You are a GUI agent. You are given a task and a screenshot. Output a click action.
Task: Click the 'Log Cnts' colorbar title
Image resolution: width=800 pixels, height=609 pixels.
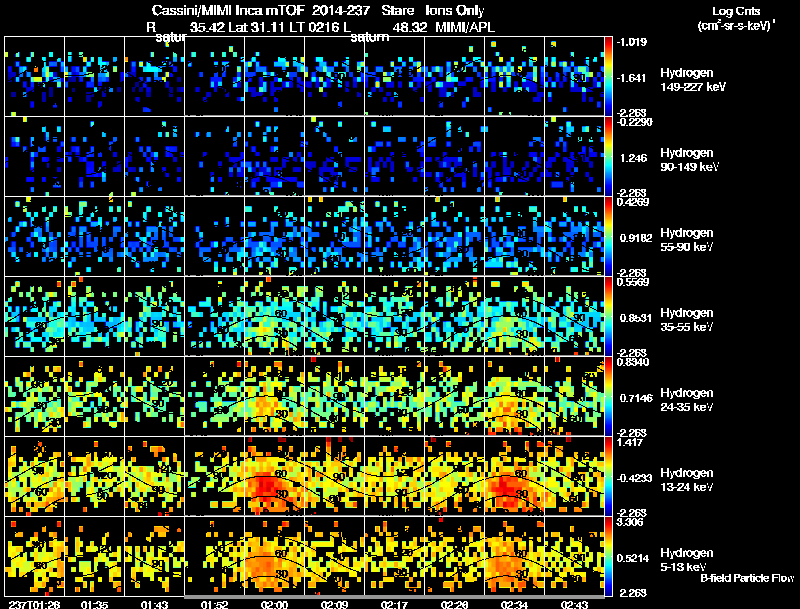736,11
